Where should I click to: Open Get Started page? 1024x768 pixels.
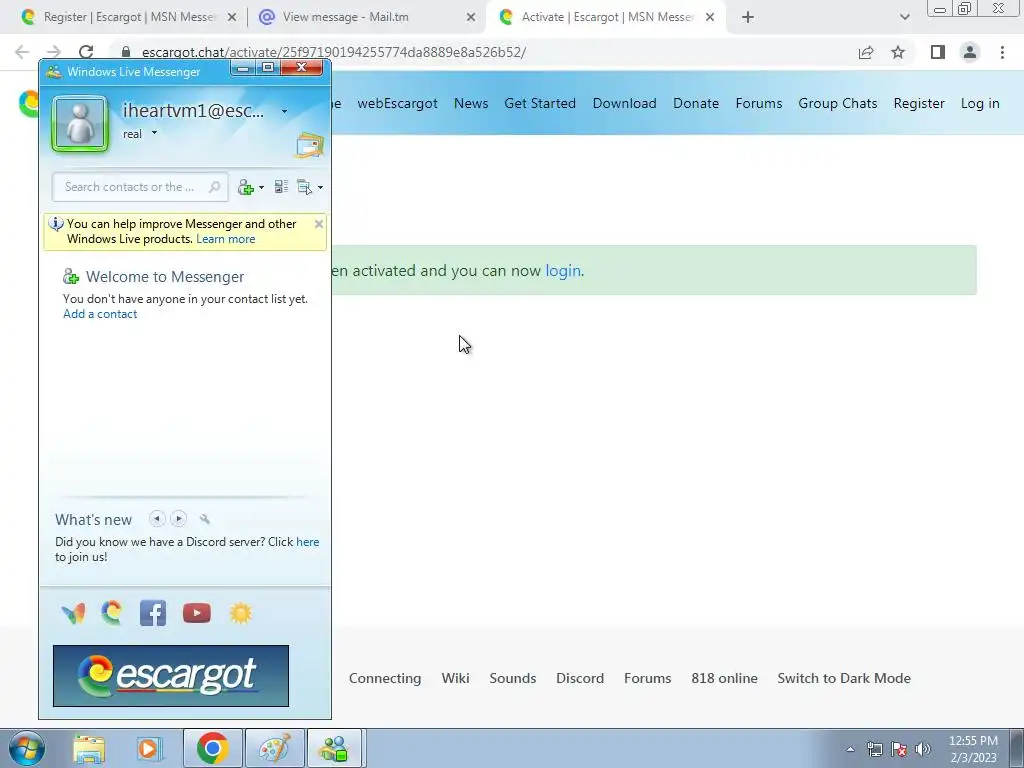click(540, 103)
